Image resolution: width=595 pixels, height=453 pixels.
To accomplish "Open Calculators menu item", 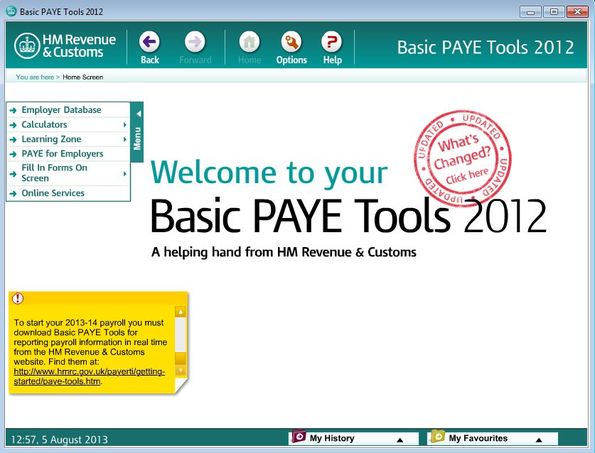I will coord(69,125).
